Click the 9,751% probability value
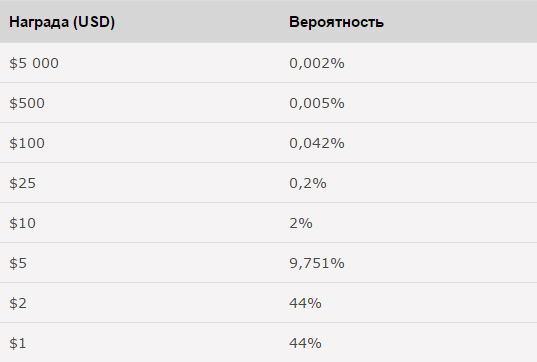Screen dimensions: 537x362 [317, 264]
